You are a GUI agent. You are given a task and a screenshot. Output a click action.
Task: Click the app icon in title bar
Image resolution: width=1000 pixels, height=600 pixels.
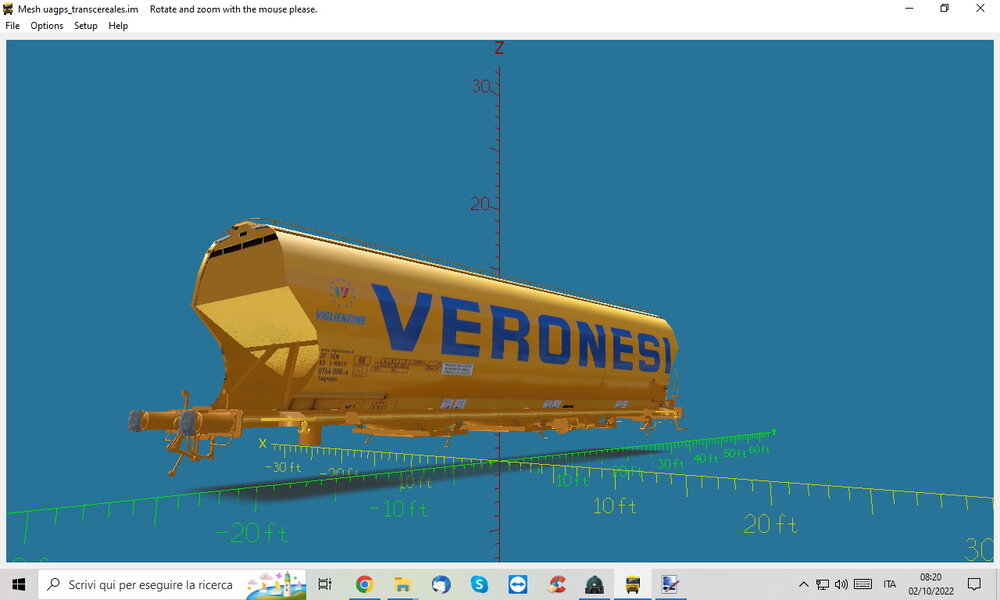[8, 9]
